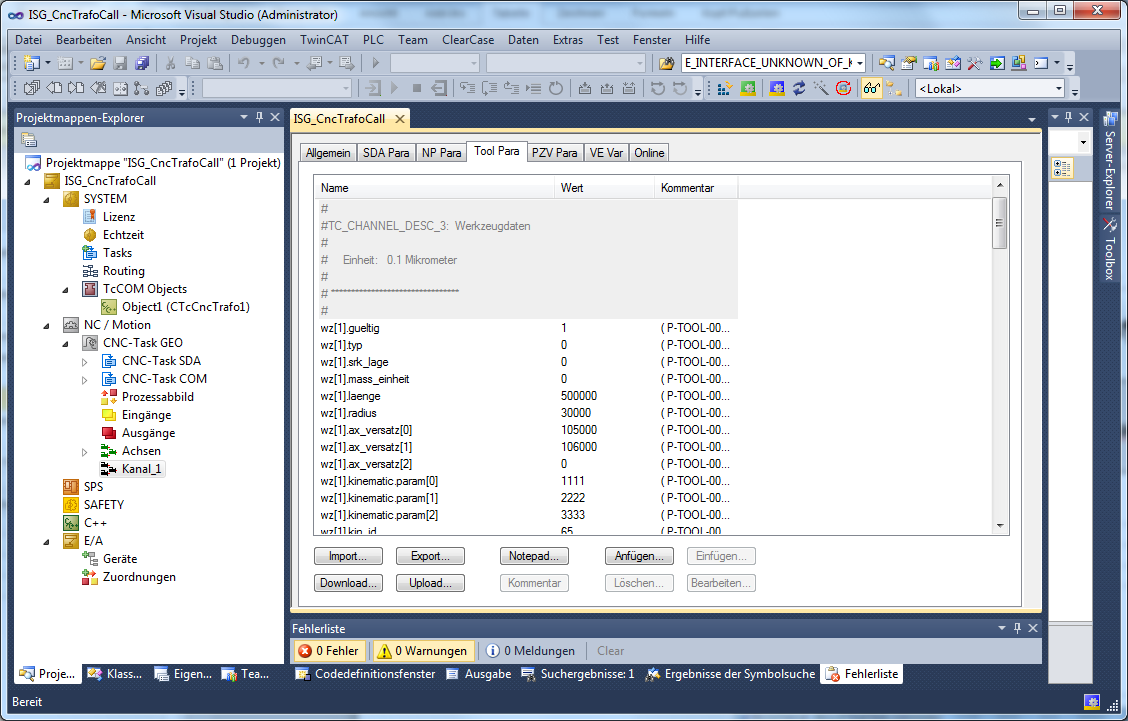Switch to the VE Var tab

[x=606, y=153]
